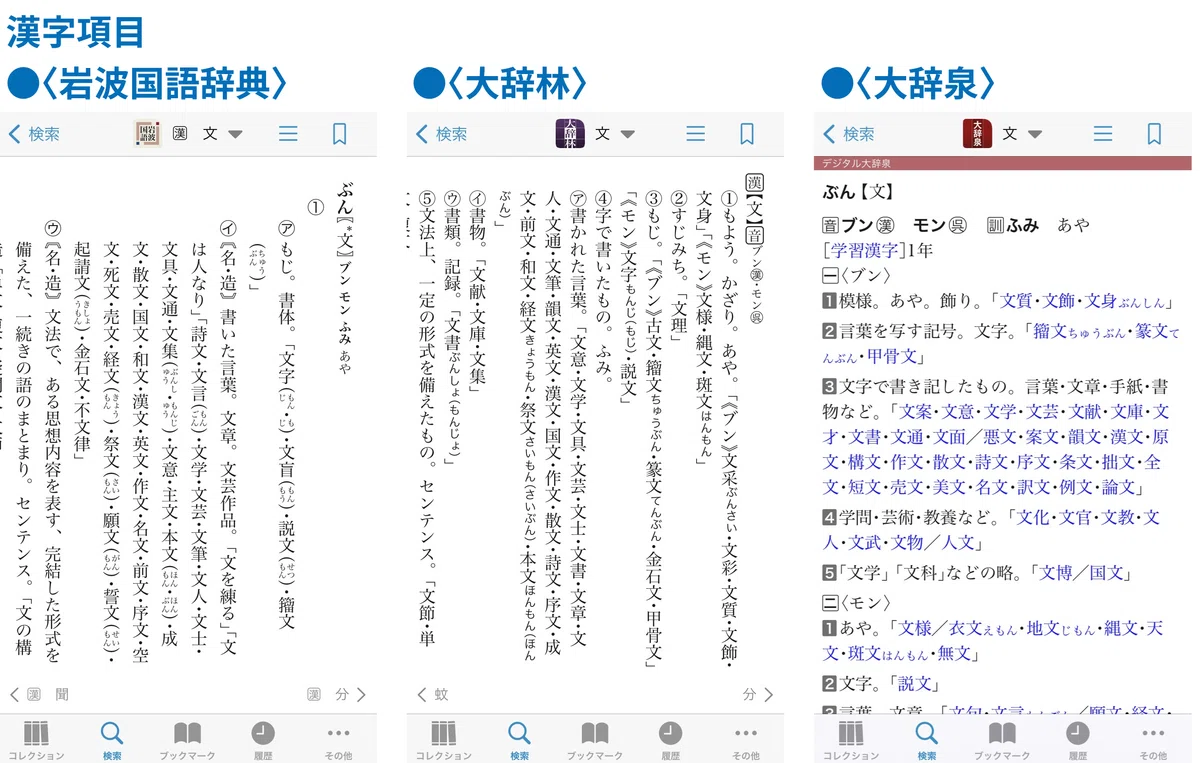Open ブックマーク tab in 岩波国語辞典 screen
1200x763 pixels.
click(x=187, y=741)
